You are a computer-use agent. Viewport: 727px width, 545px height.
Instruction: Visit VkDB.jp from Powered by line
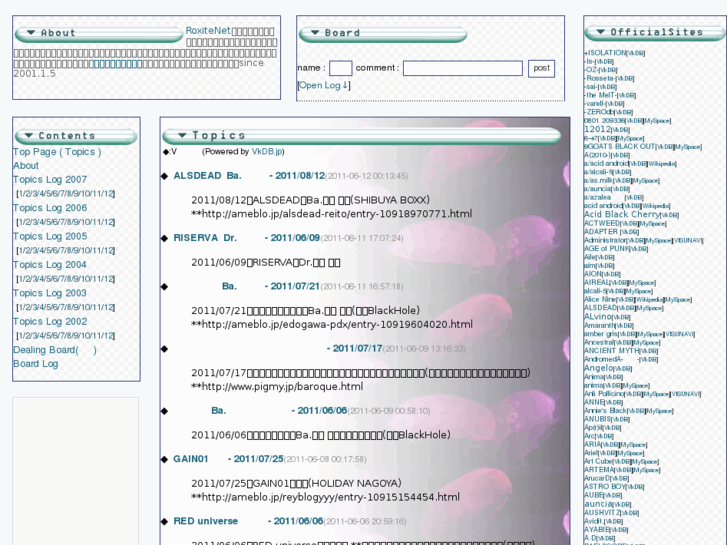[267, 152]
